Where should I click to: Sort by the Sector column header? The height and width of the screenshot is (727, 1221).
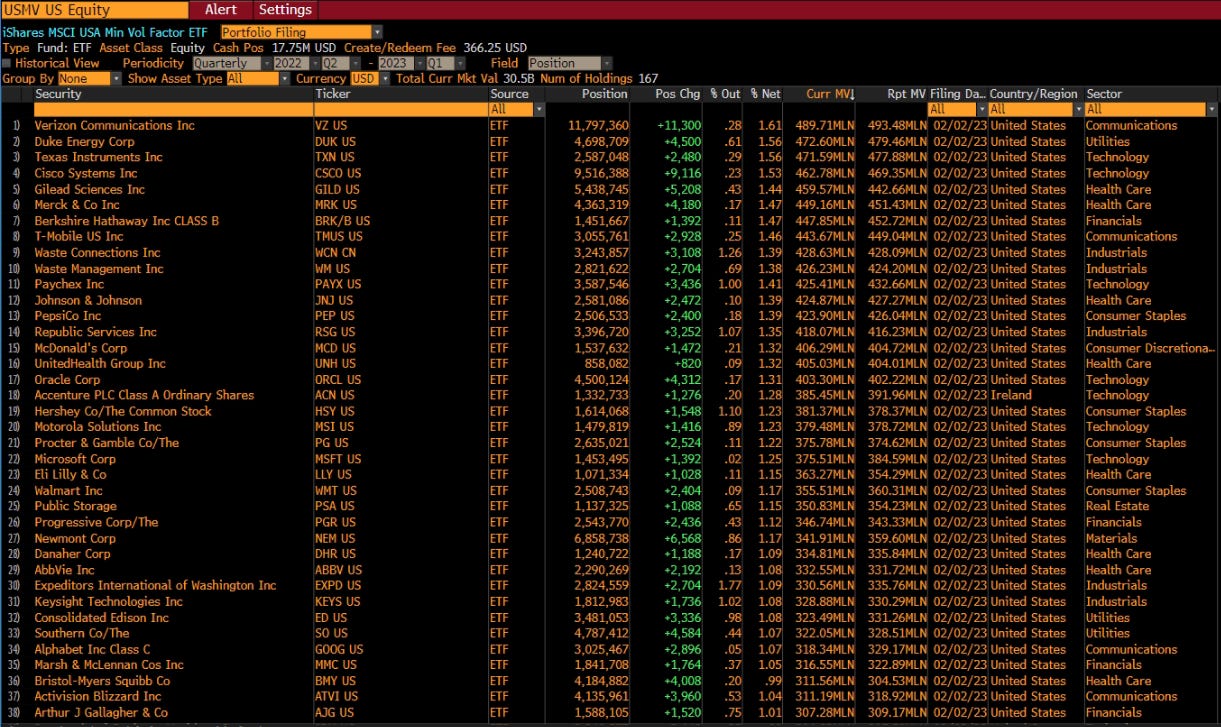point(1104,94)
